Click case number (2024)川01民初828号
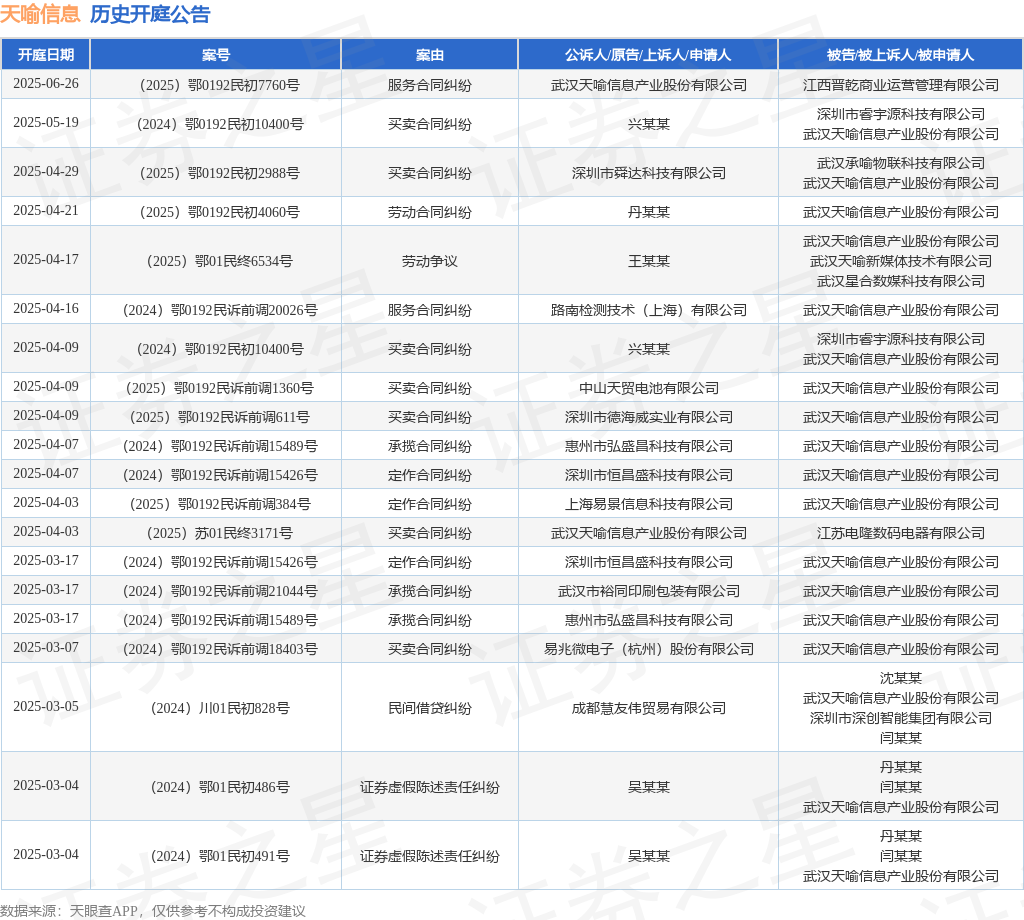This screenshot has height=920, width=1024. [x=219, y=708]
